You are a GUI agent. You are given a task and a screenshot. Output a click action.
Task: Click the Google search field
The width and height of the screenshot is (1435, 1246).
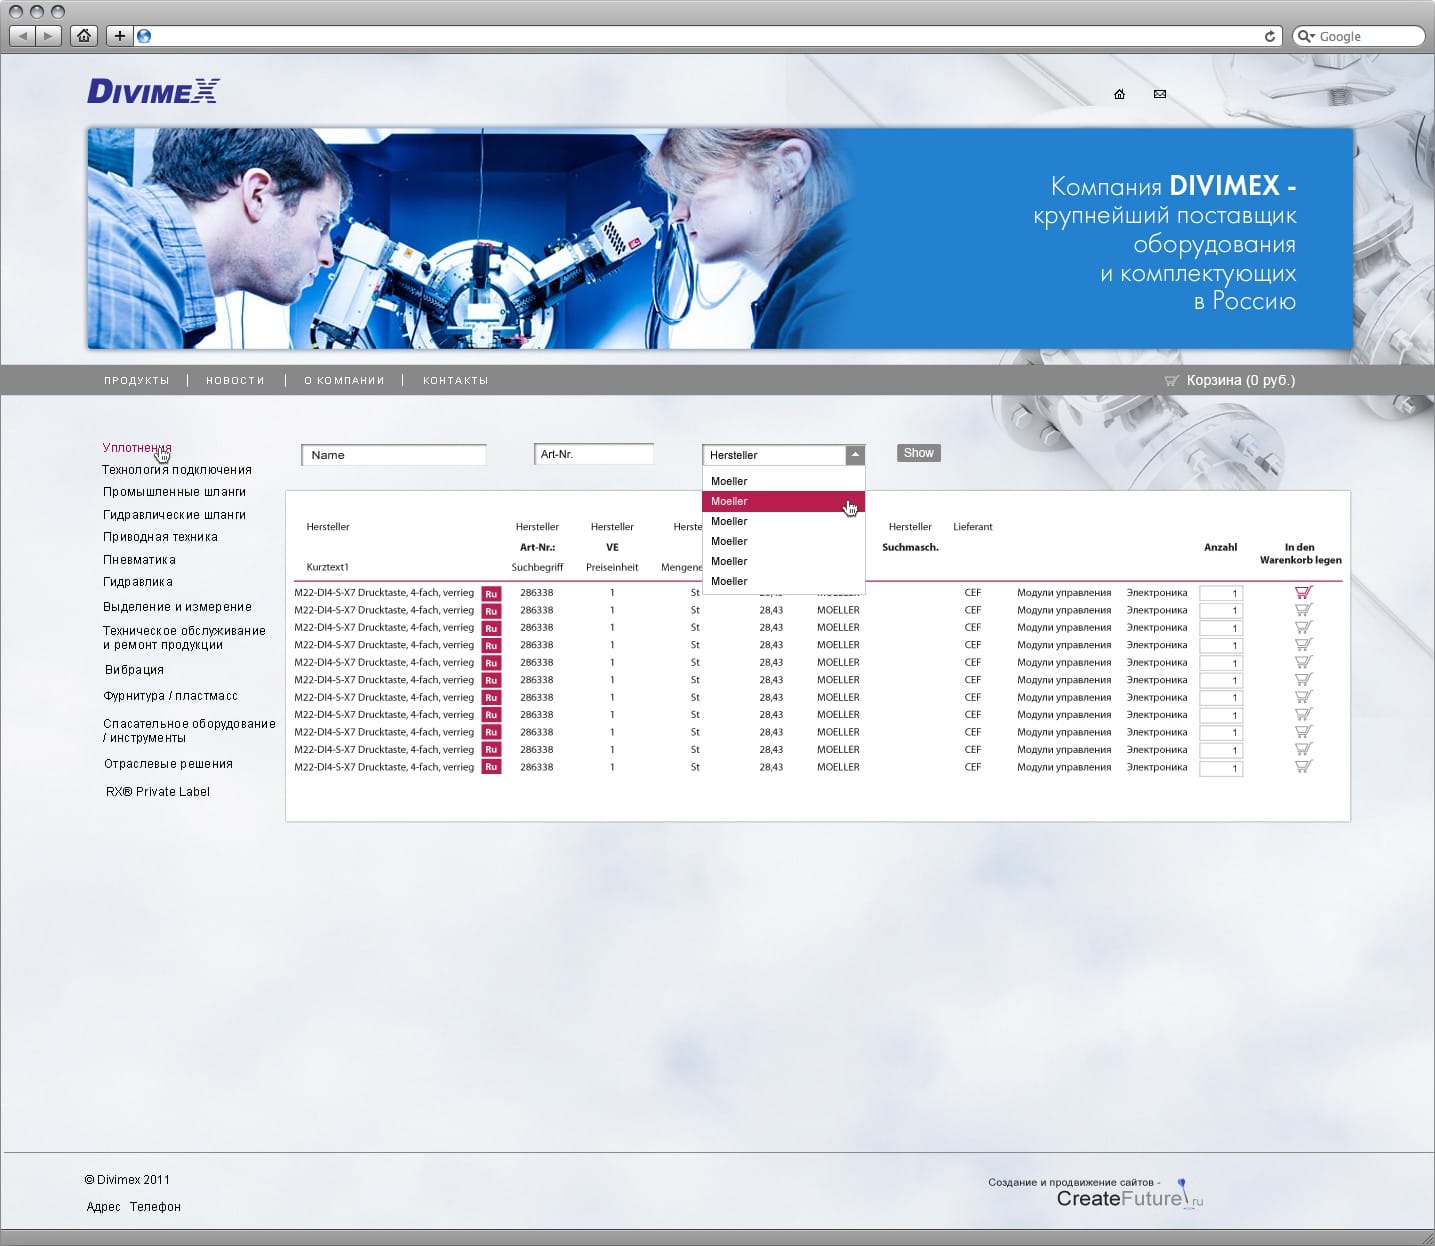coord(1358,36)
